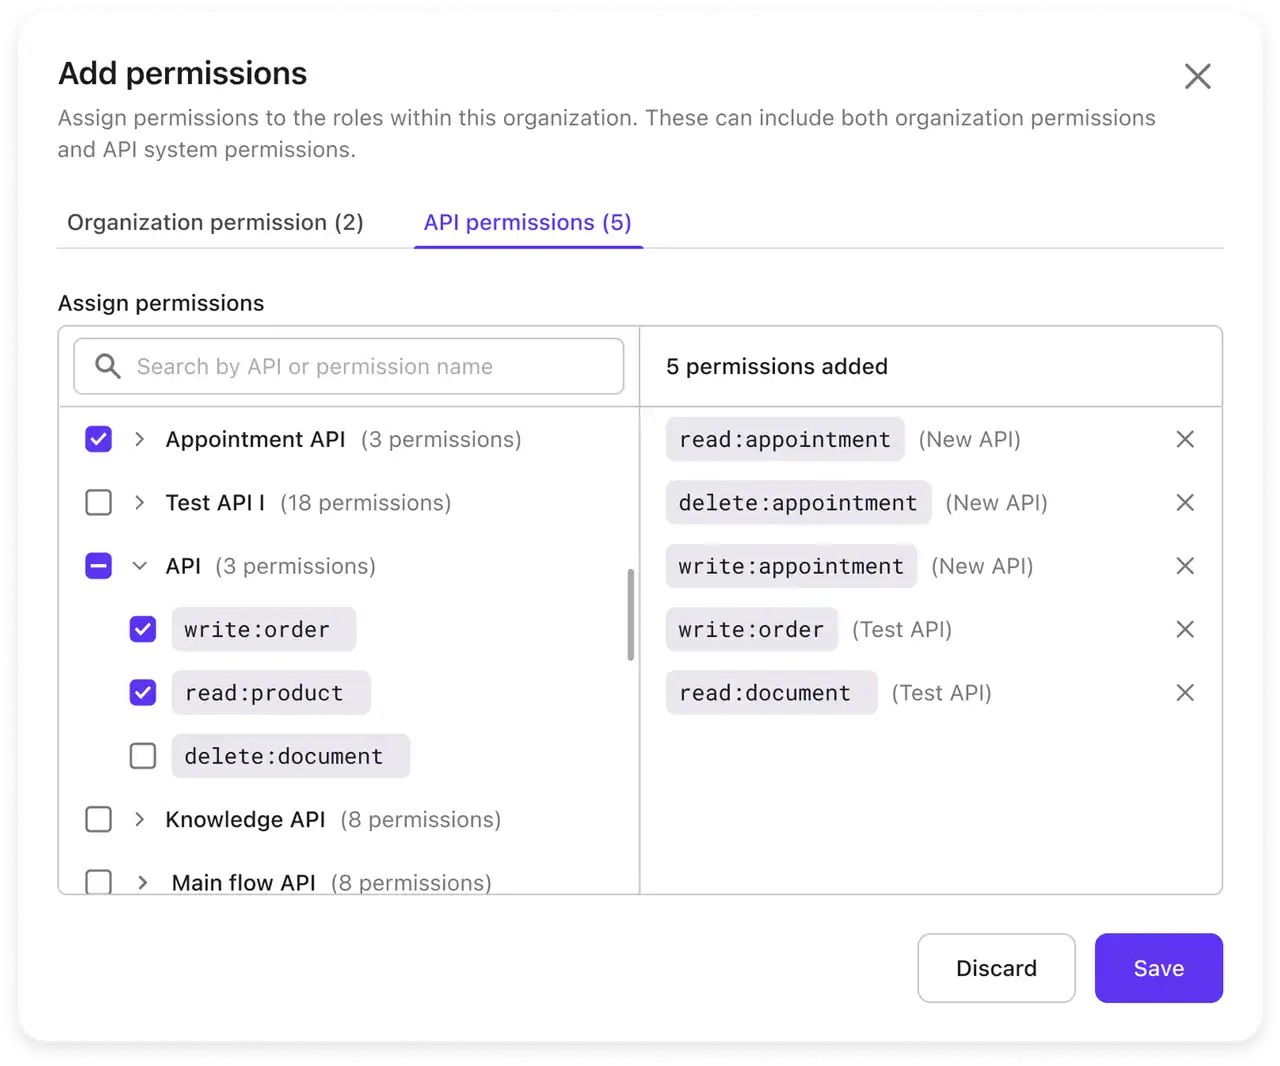Check the Test API I checkbox
1280x1066 pixels.
(98, 503)
